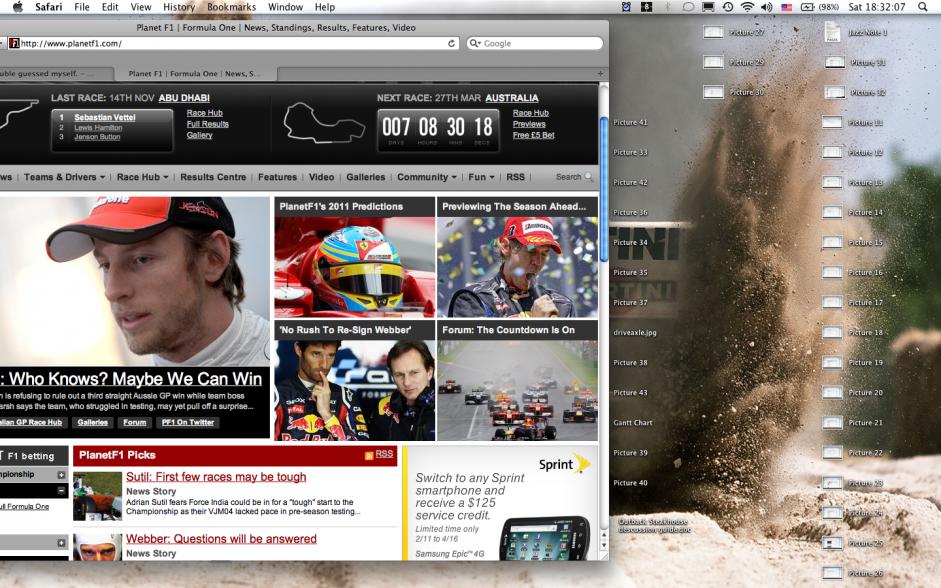Screen dimensions: 941x588
Task: Open 'Sutil: First few races may be tough'
Action: pyautogui.click(x=216, y=477)
